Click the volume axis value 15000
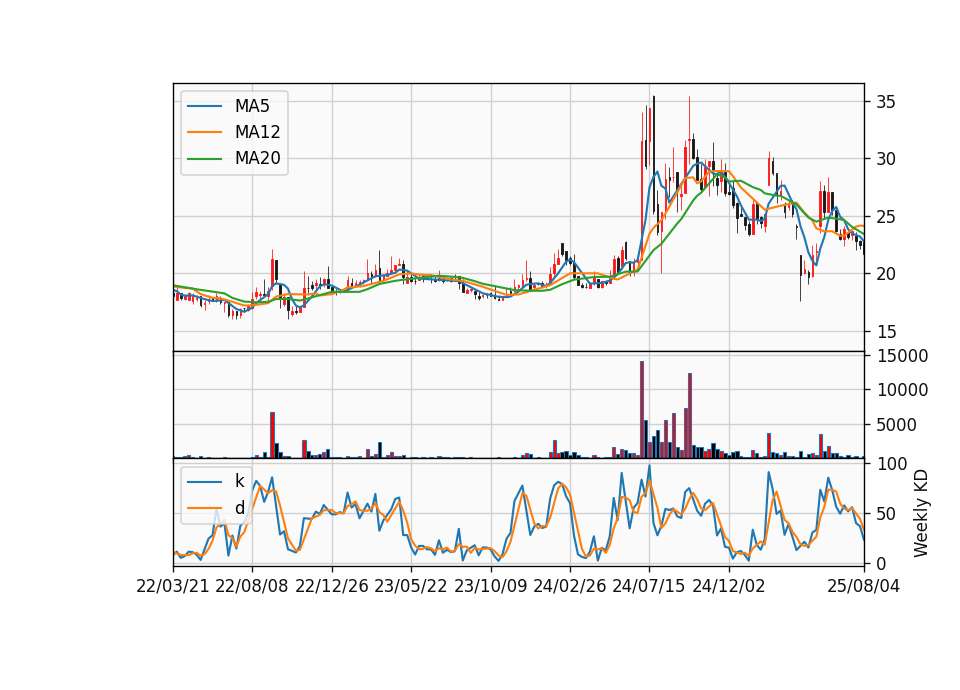This screenshot has height=690, width=960. 902,356
